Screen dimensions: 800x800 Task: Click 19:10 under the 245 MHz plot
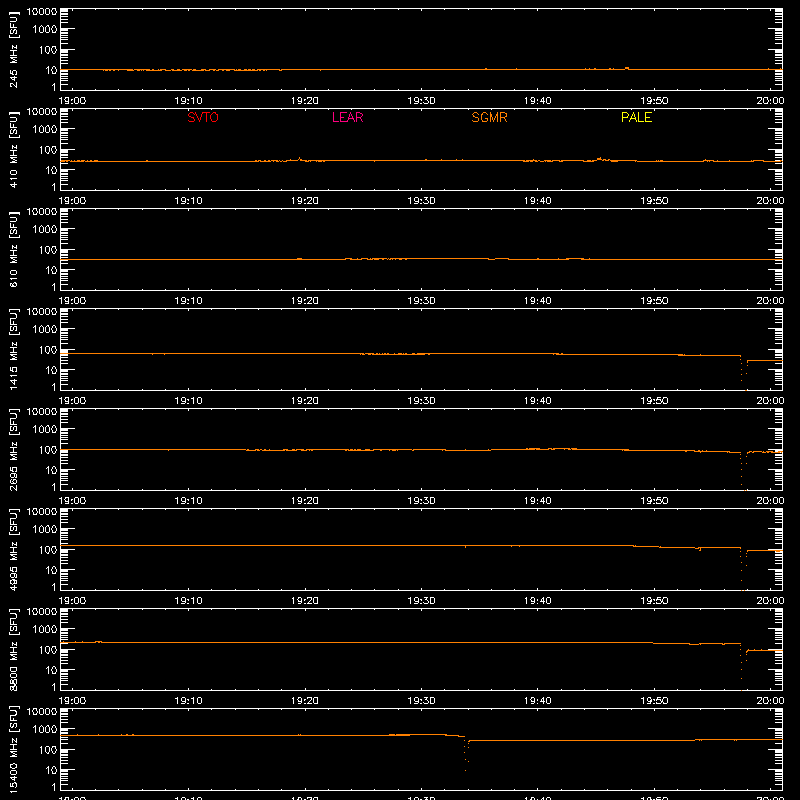click(188, 101)
